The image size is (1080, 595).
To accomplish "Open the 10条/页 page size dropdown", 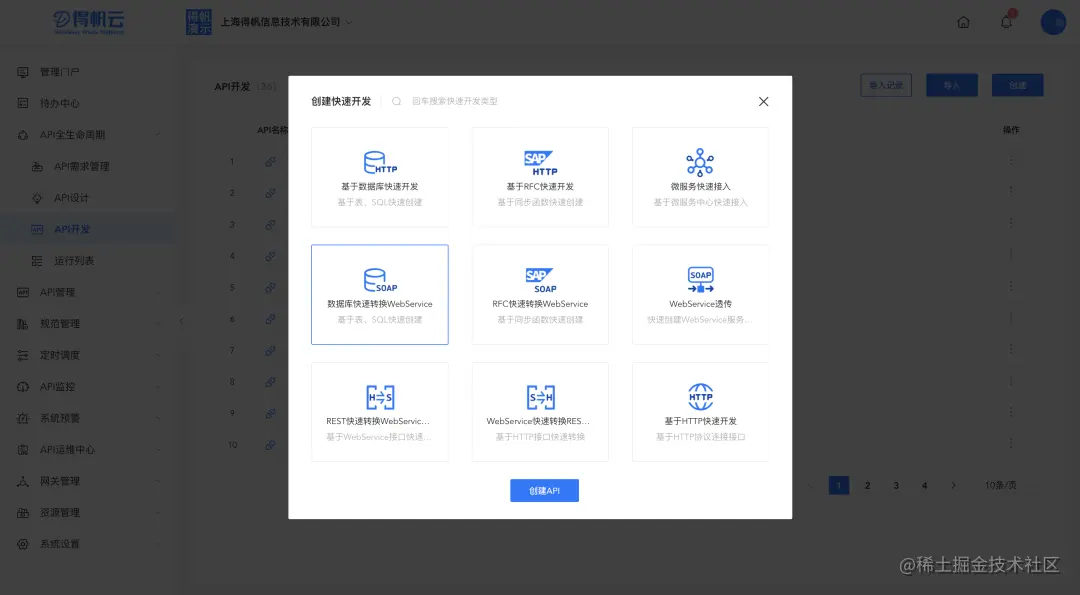I will [1001, 486].
